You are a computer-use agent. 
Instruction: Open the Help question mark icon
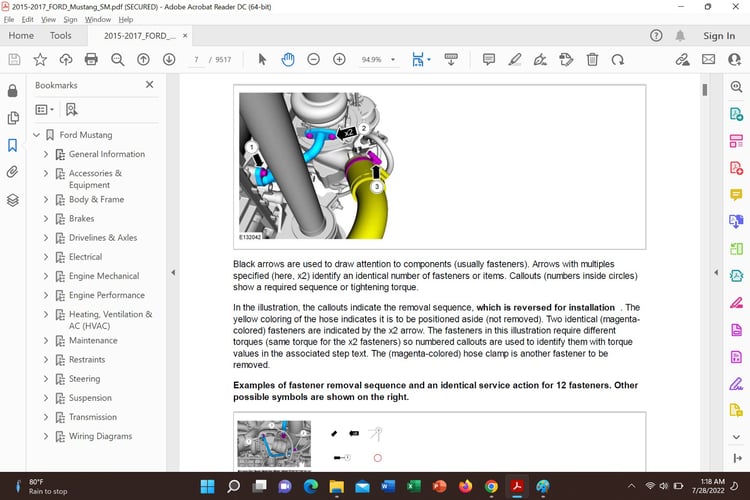[x=656, y=35]
